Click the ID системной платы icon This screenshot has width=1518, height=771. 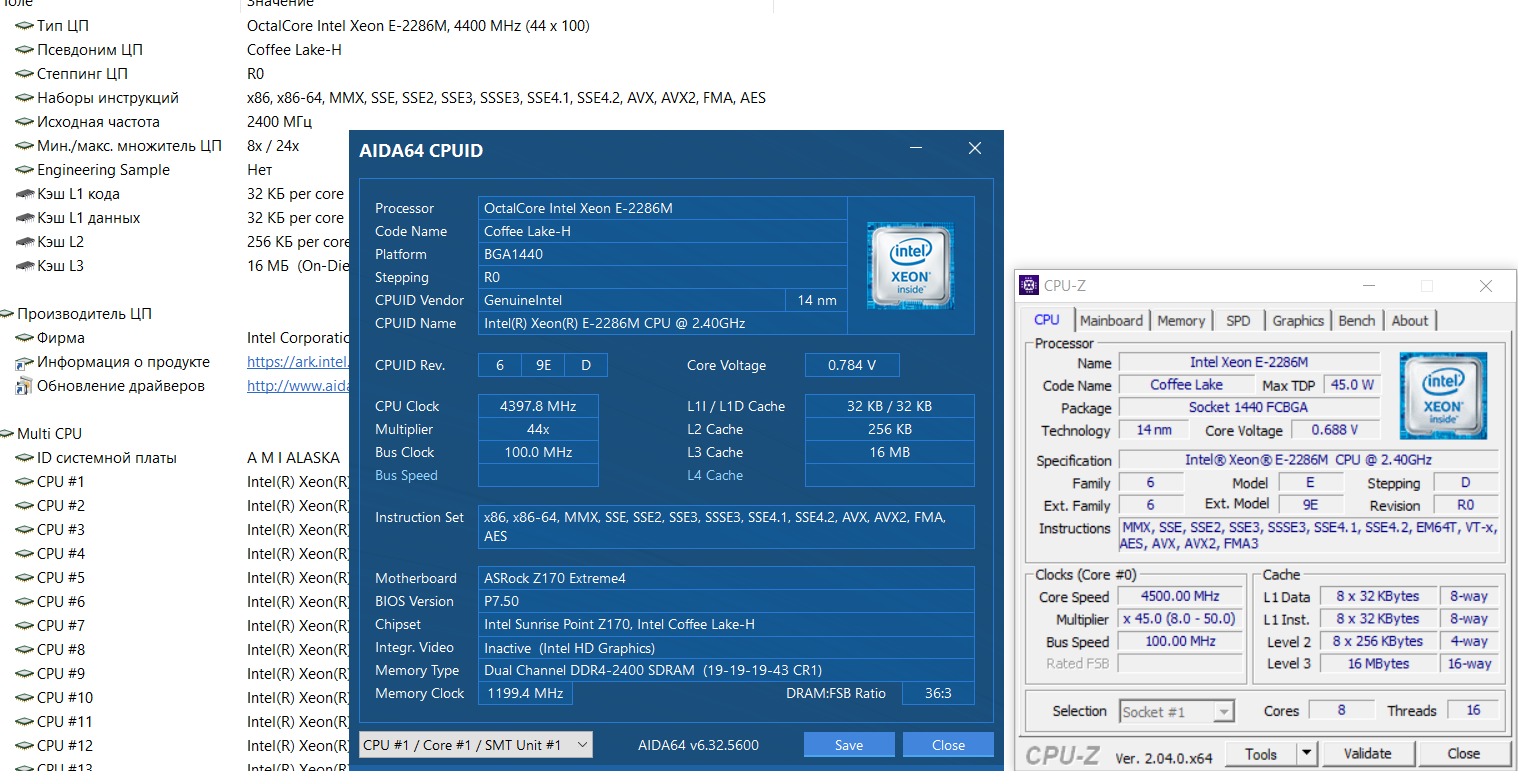coord(24,458)
